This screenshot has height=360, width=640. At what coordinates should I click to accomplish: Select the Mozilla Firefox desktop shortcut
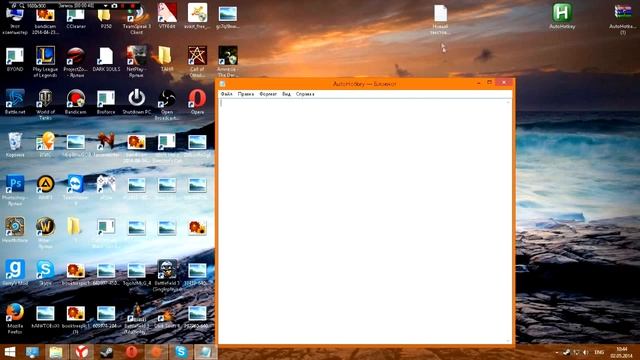pyautogui.click(x=15, y=318)
